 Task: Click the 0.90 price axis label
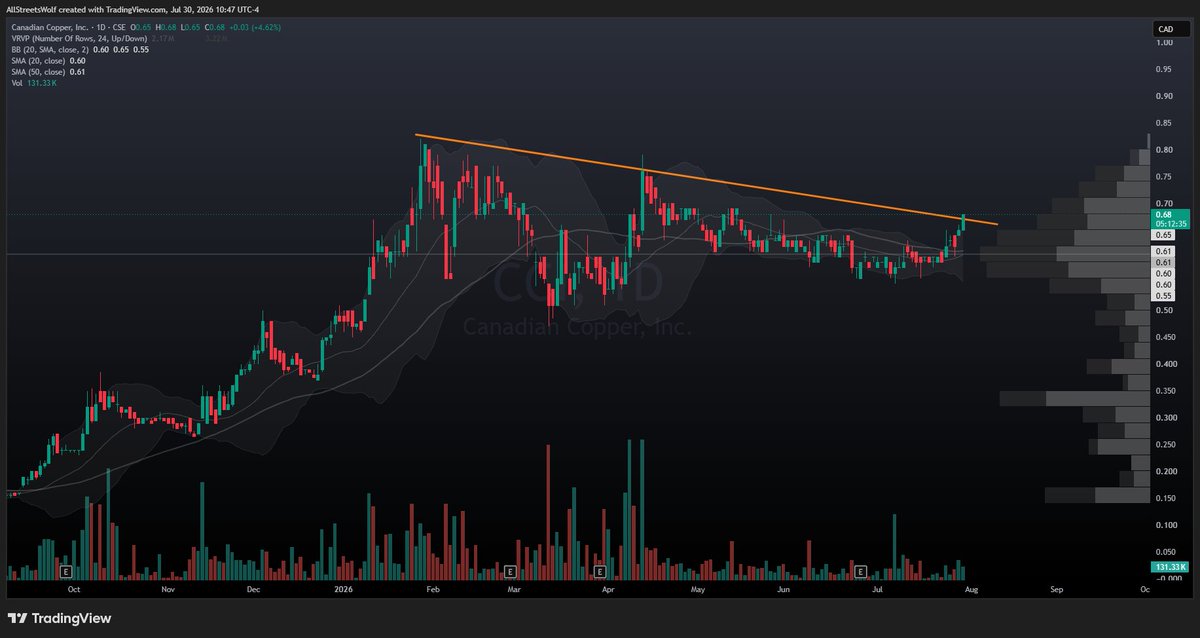click(1163, 96)
